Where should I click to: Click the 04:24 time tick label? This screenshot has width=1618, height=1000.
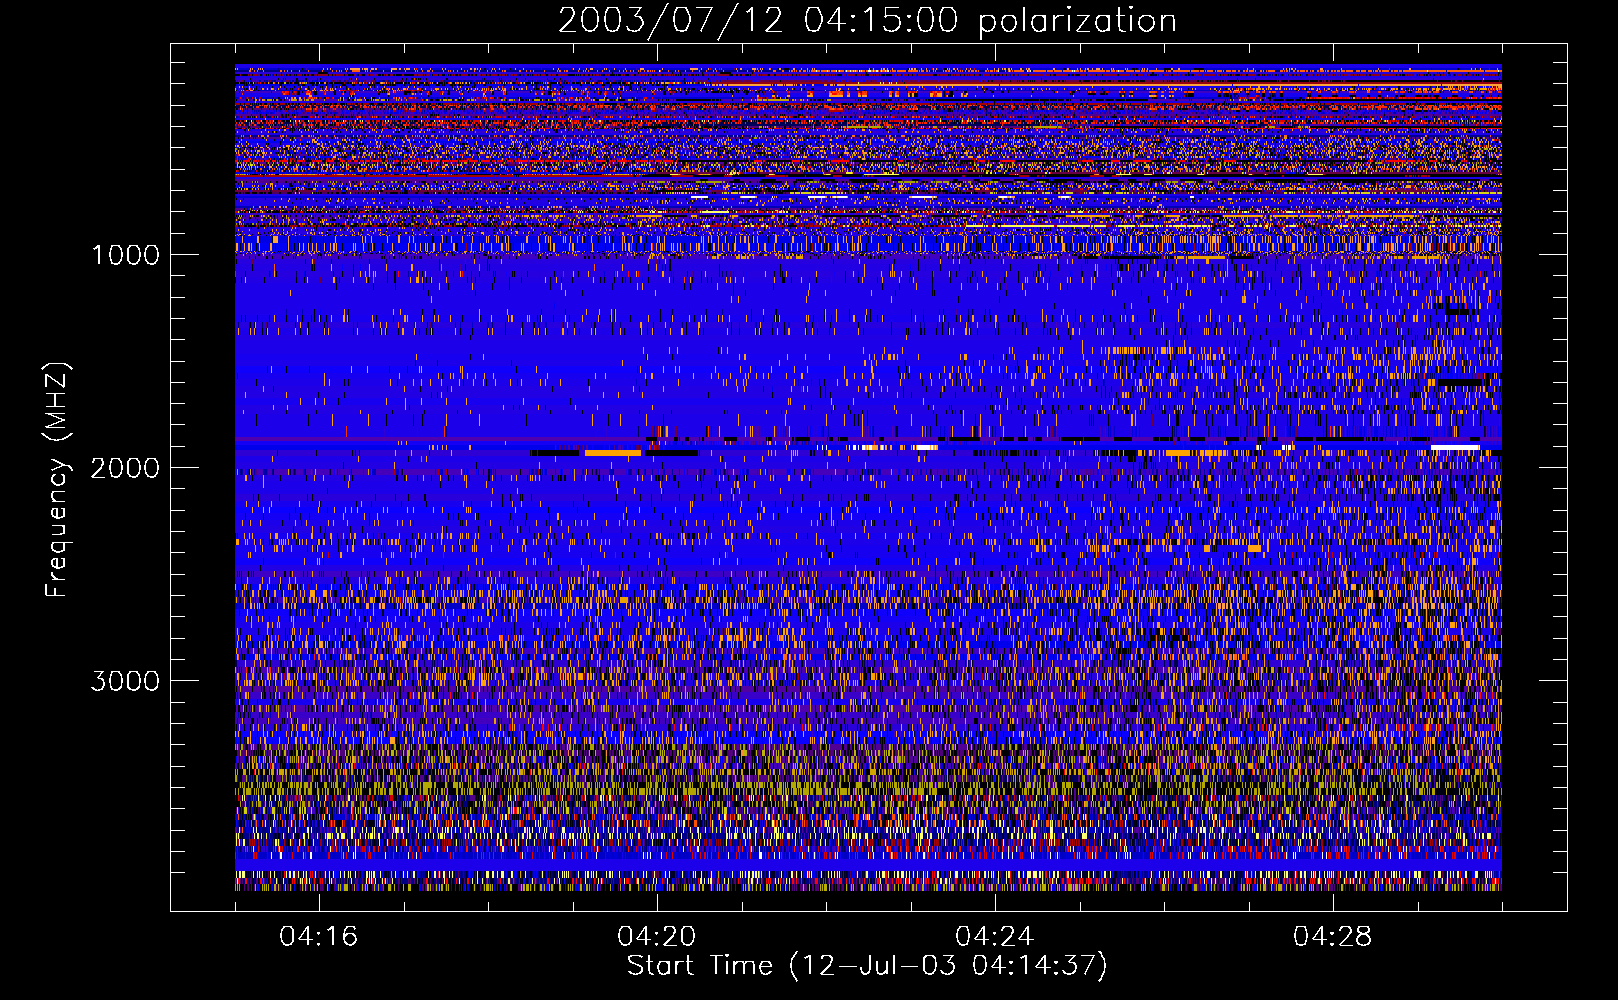pos(994,936)
